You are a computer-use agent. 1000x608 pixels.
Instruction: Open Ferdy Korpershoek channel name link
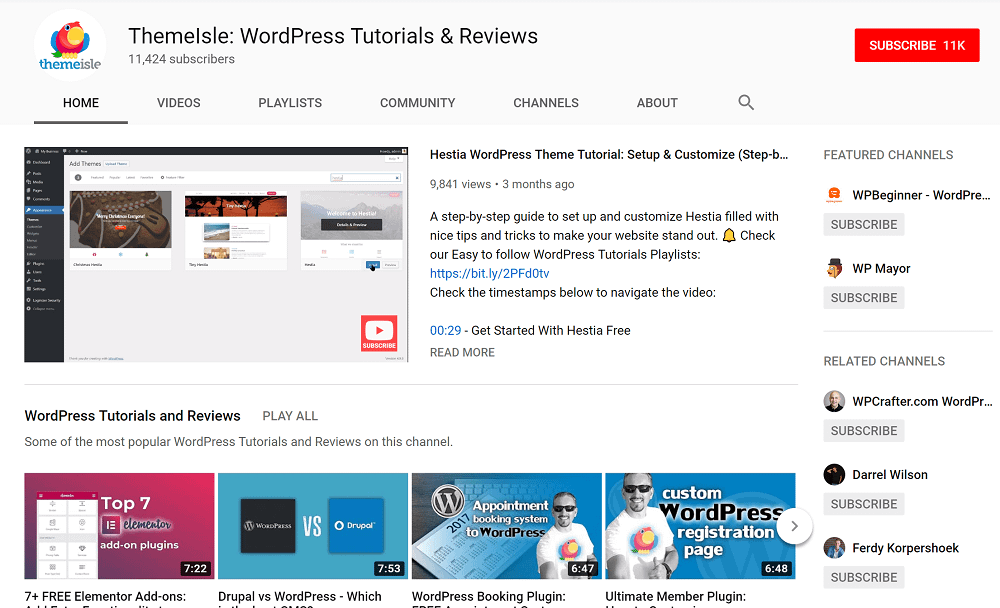906,548
